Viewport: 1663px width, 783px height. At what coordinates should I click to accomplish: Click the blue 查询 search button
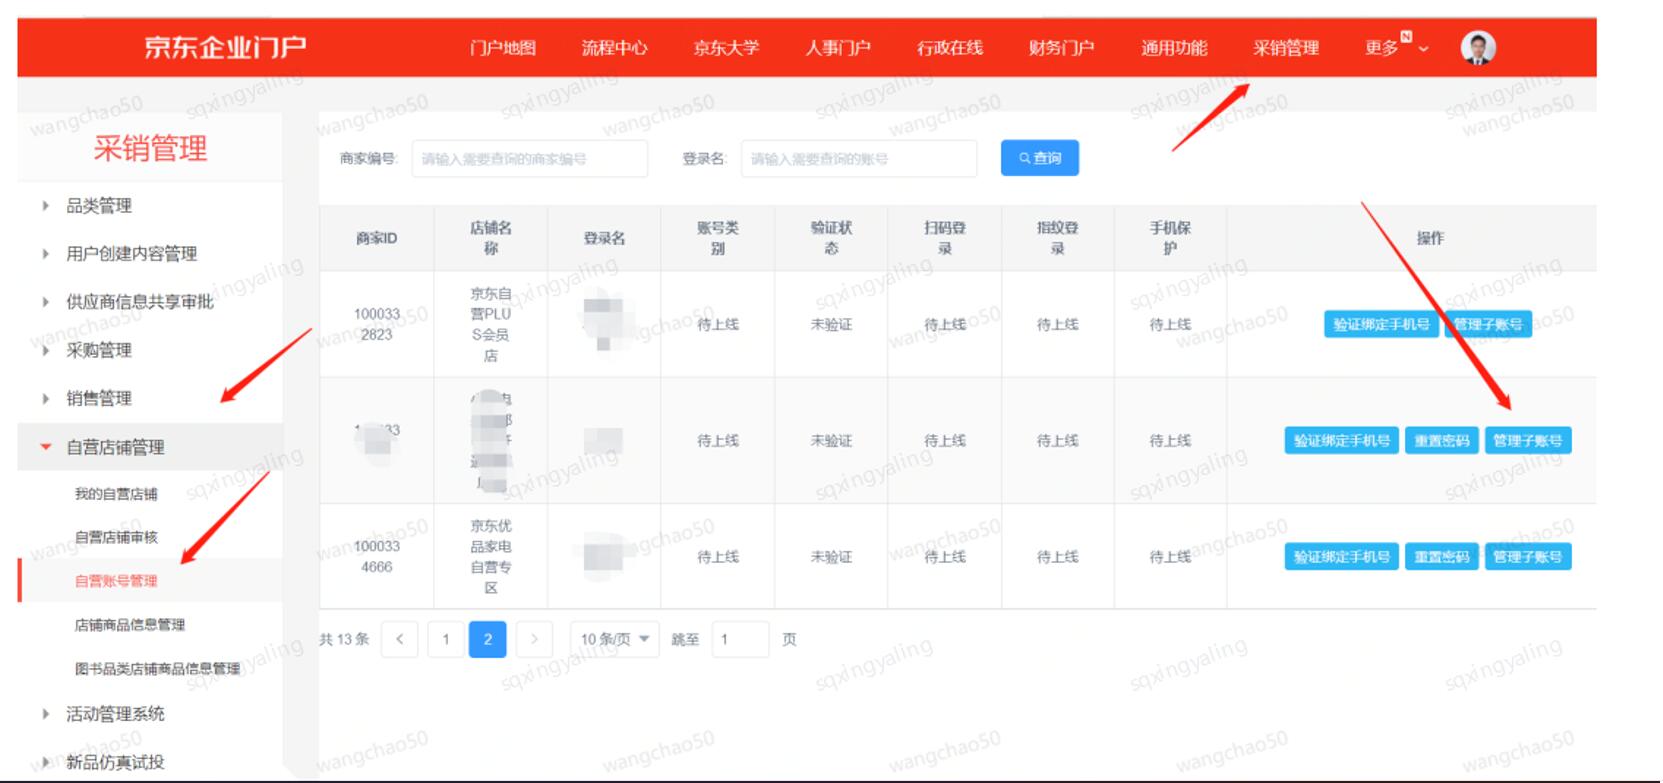(1039, 158)
